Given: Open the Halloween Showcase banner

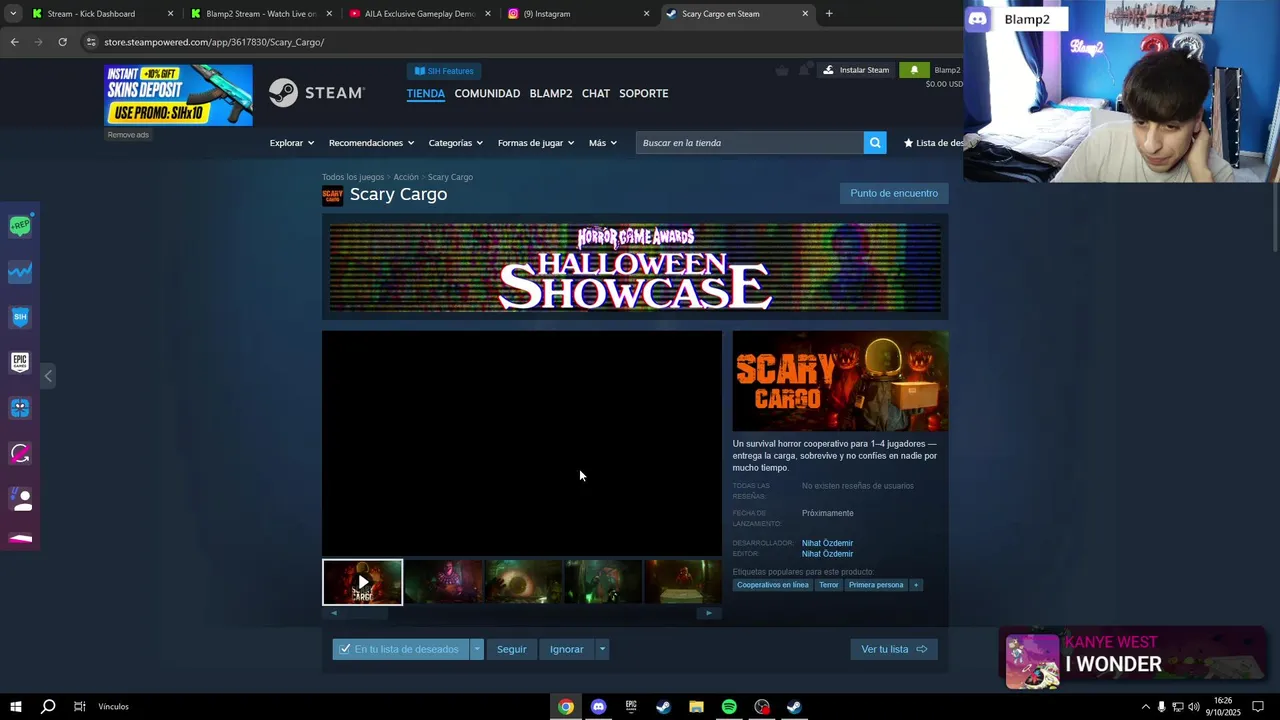Looking at the screenshot, I should click(635, 267).
